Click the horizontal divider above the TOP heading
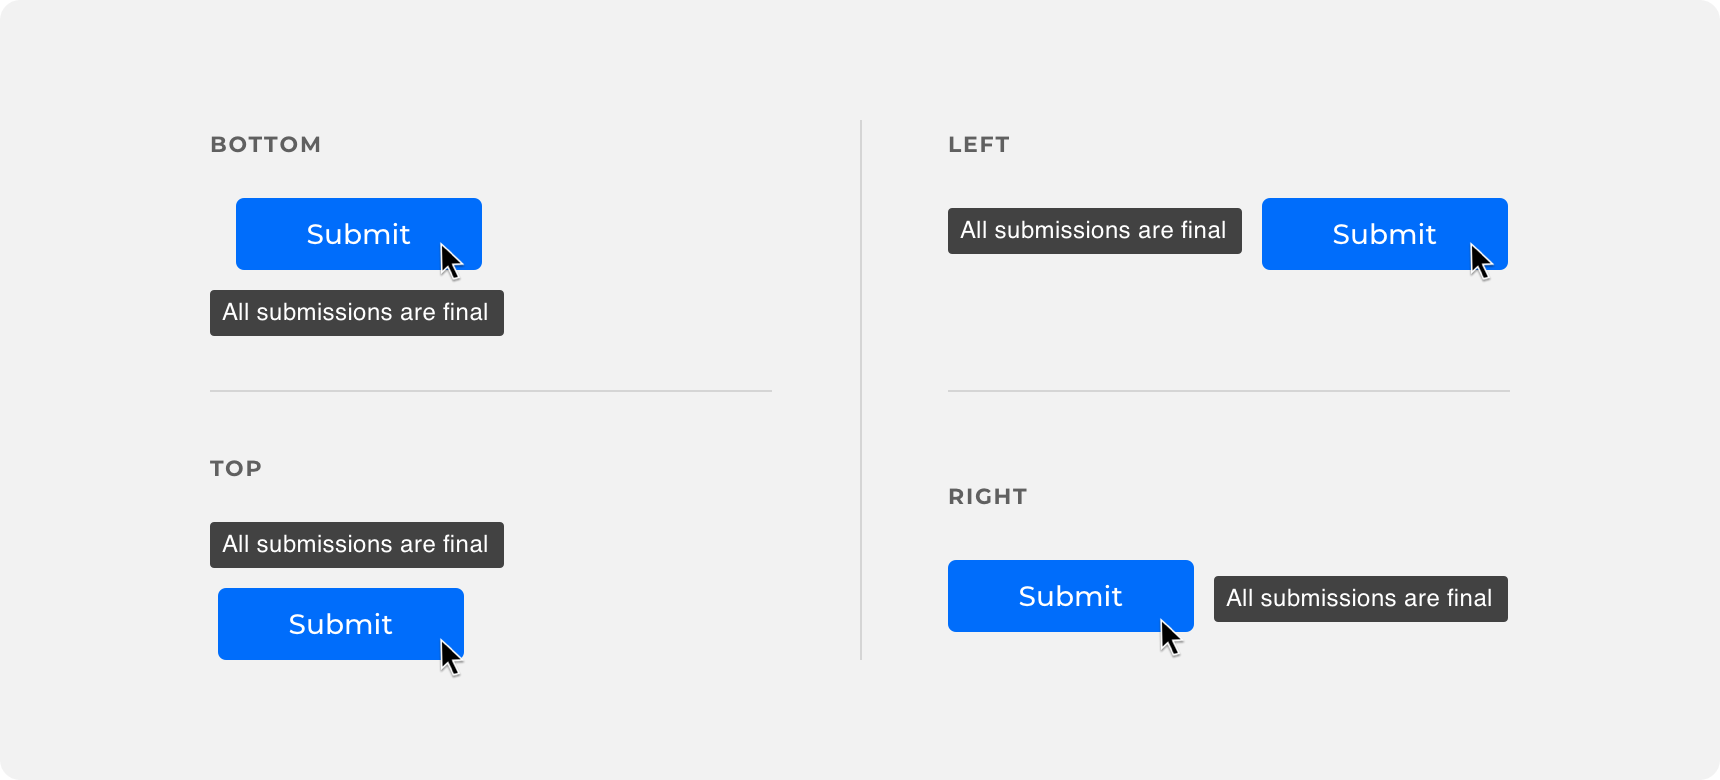 (491, 391)
